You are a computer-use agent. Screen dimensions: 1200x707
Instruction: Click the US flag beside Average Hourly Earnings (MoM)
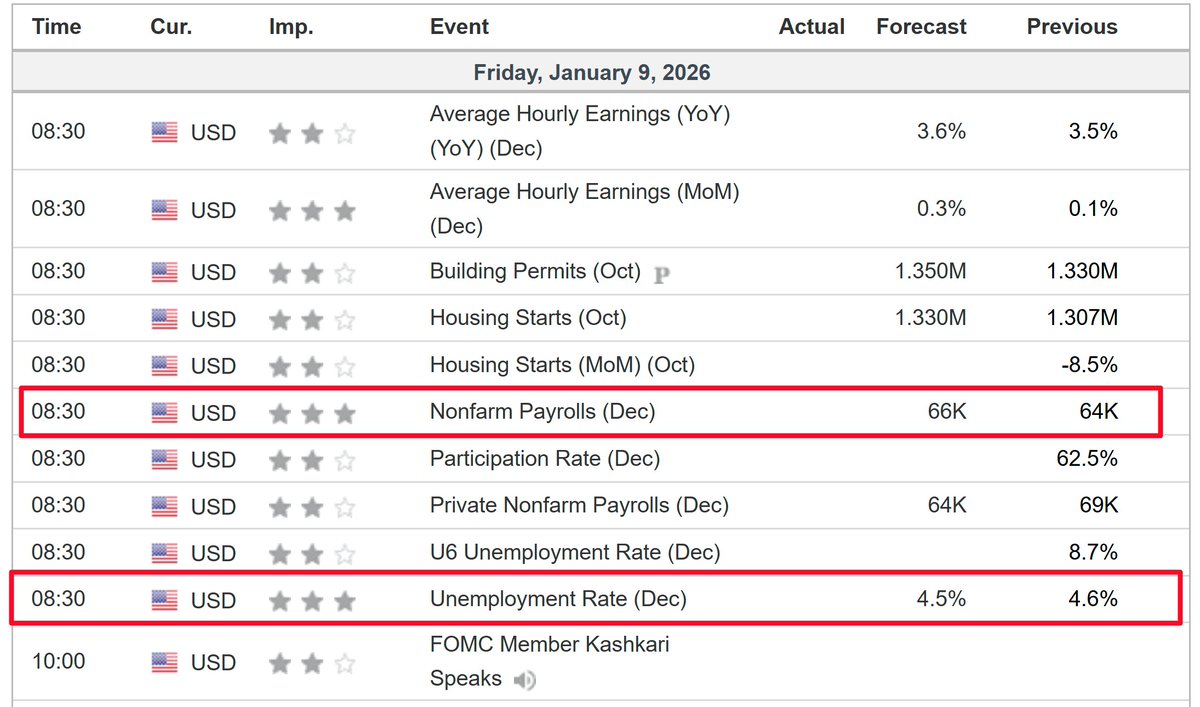point(165,209)
